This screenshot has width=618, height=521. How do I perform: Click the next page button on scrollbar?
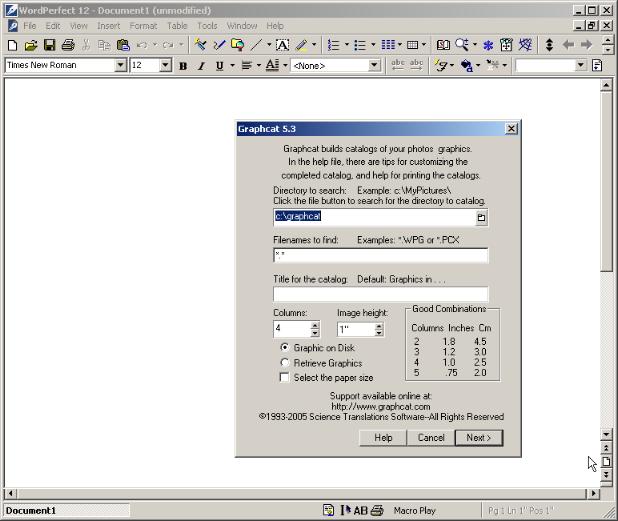tap(606, 474)
